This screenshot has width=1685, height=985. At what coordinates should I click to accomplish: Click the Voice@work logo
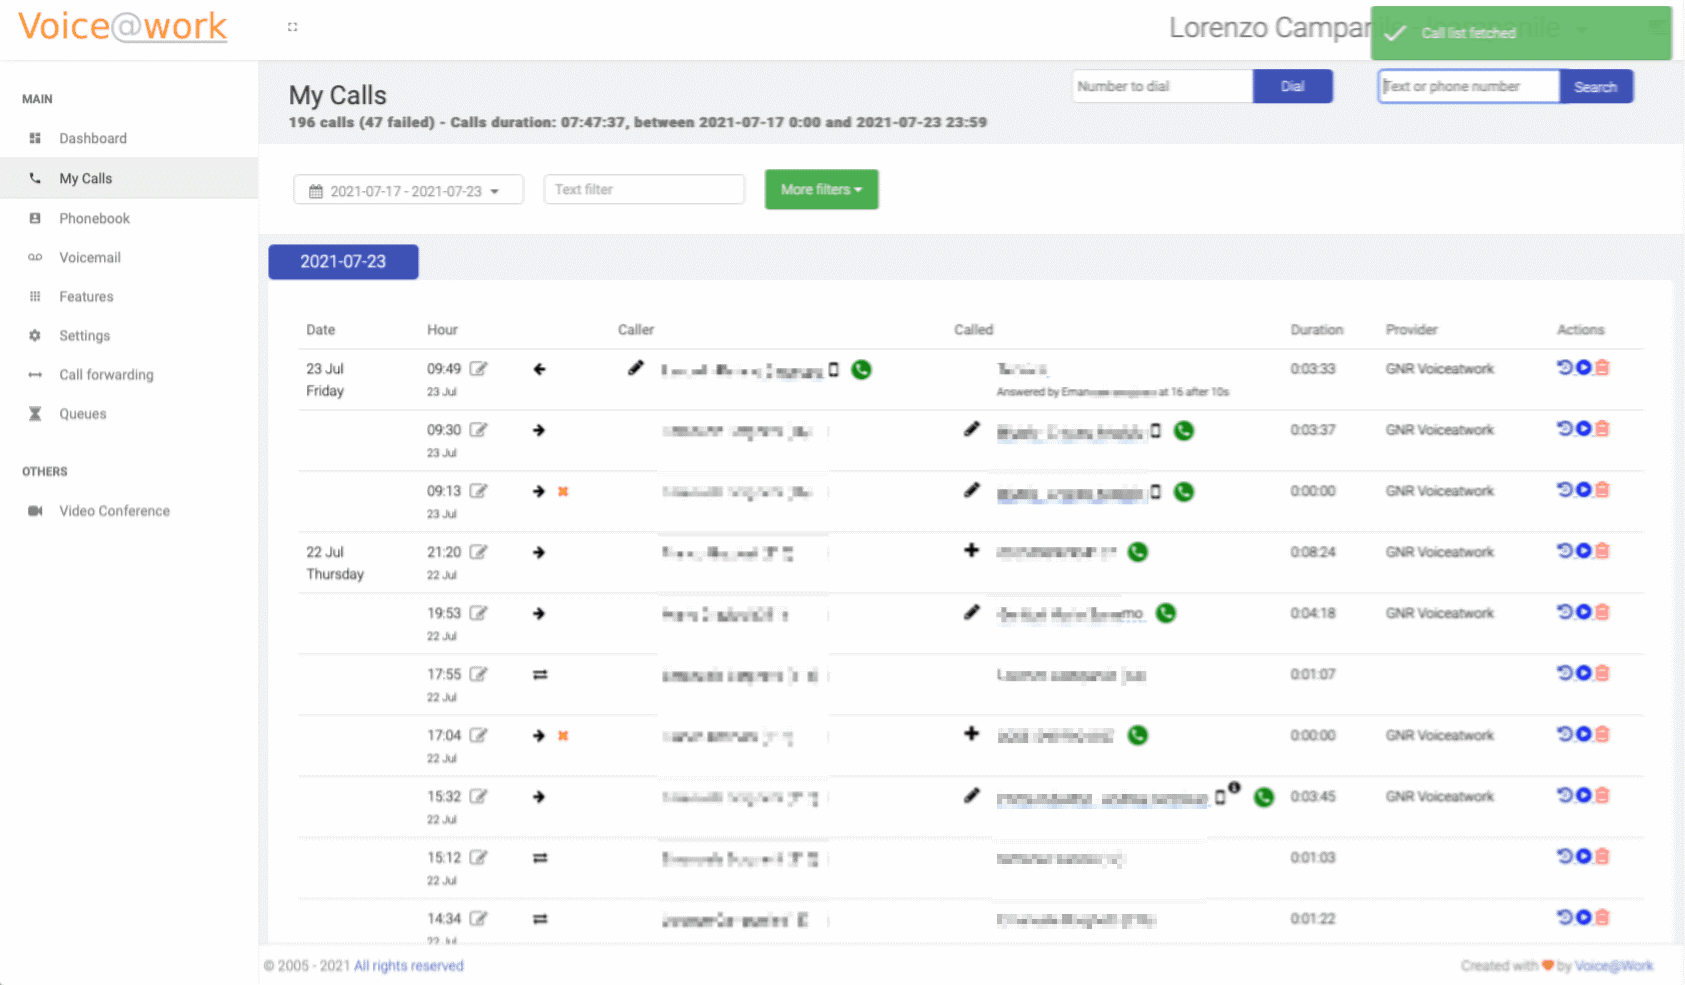[x=122, y=26]
